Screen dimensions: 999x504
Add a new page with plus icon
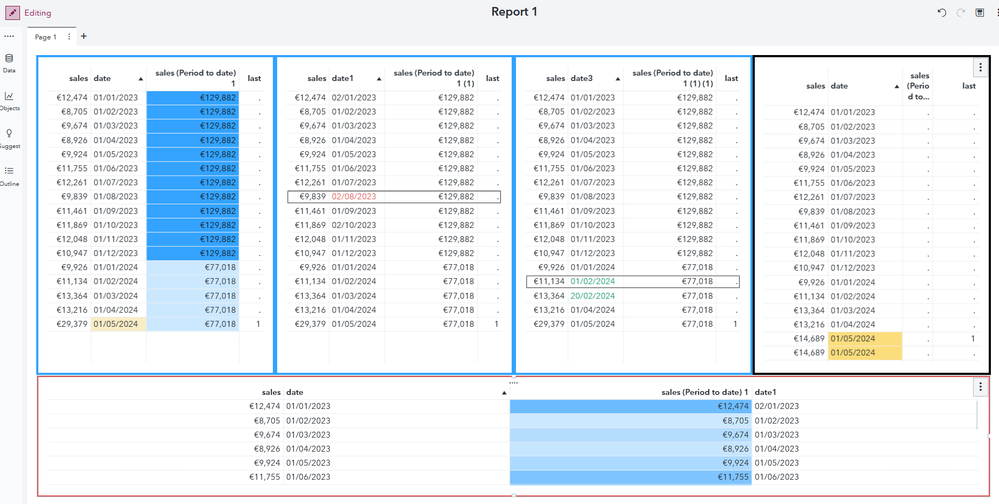(x=83, y=37)
